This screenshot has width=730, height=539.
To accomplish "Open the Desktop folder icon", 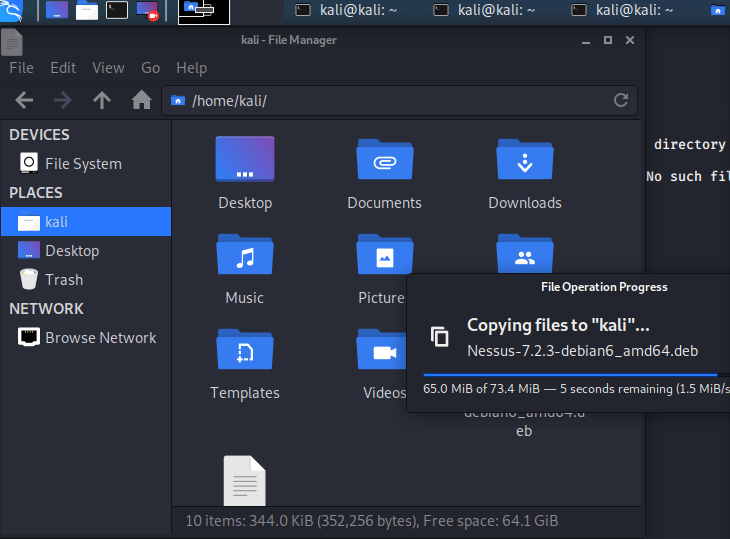I will click(244, 160).
